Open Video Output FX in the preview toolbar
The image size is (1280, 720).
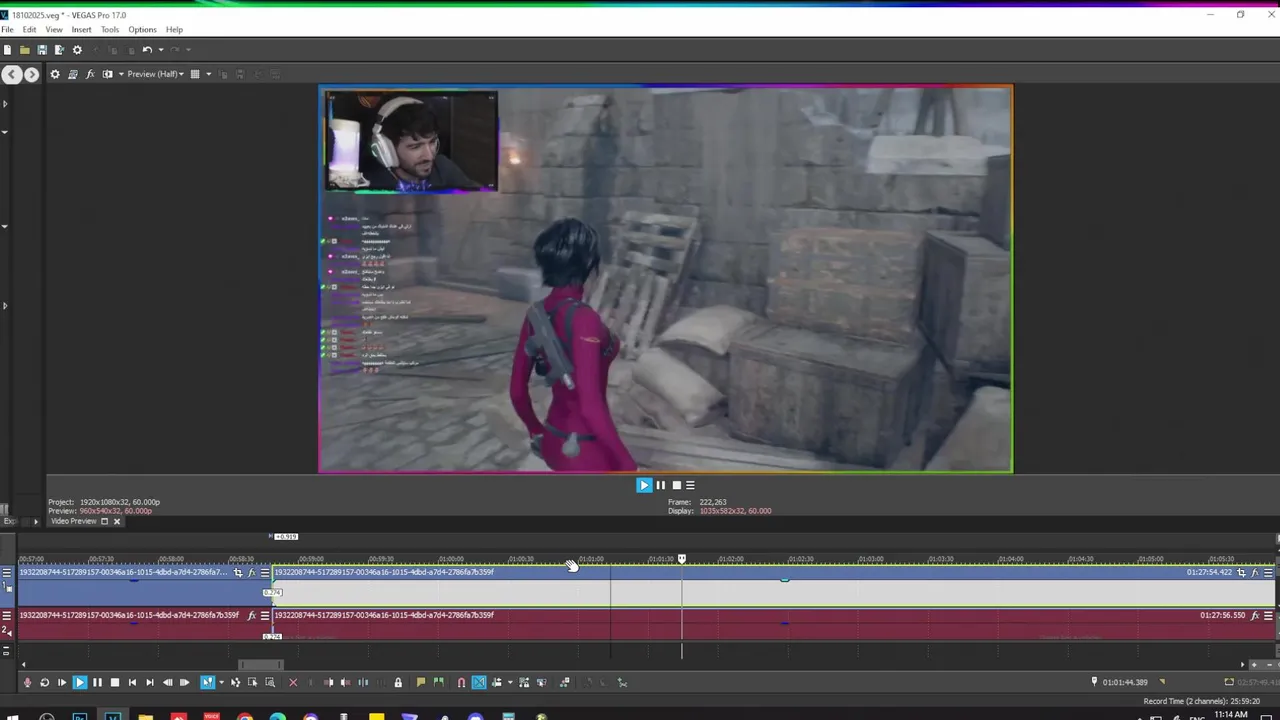tap(90, 74)
